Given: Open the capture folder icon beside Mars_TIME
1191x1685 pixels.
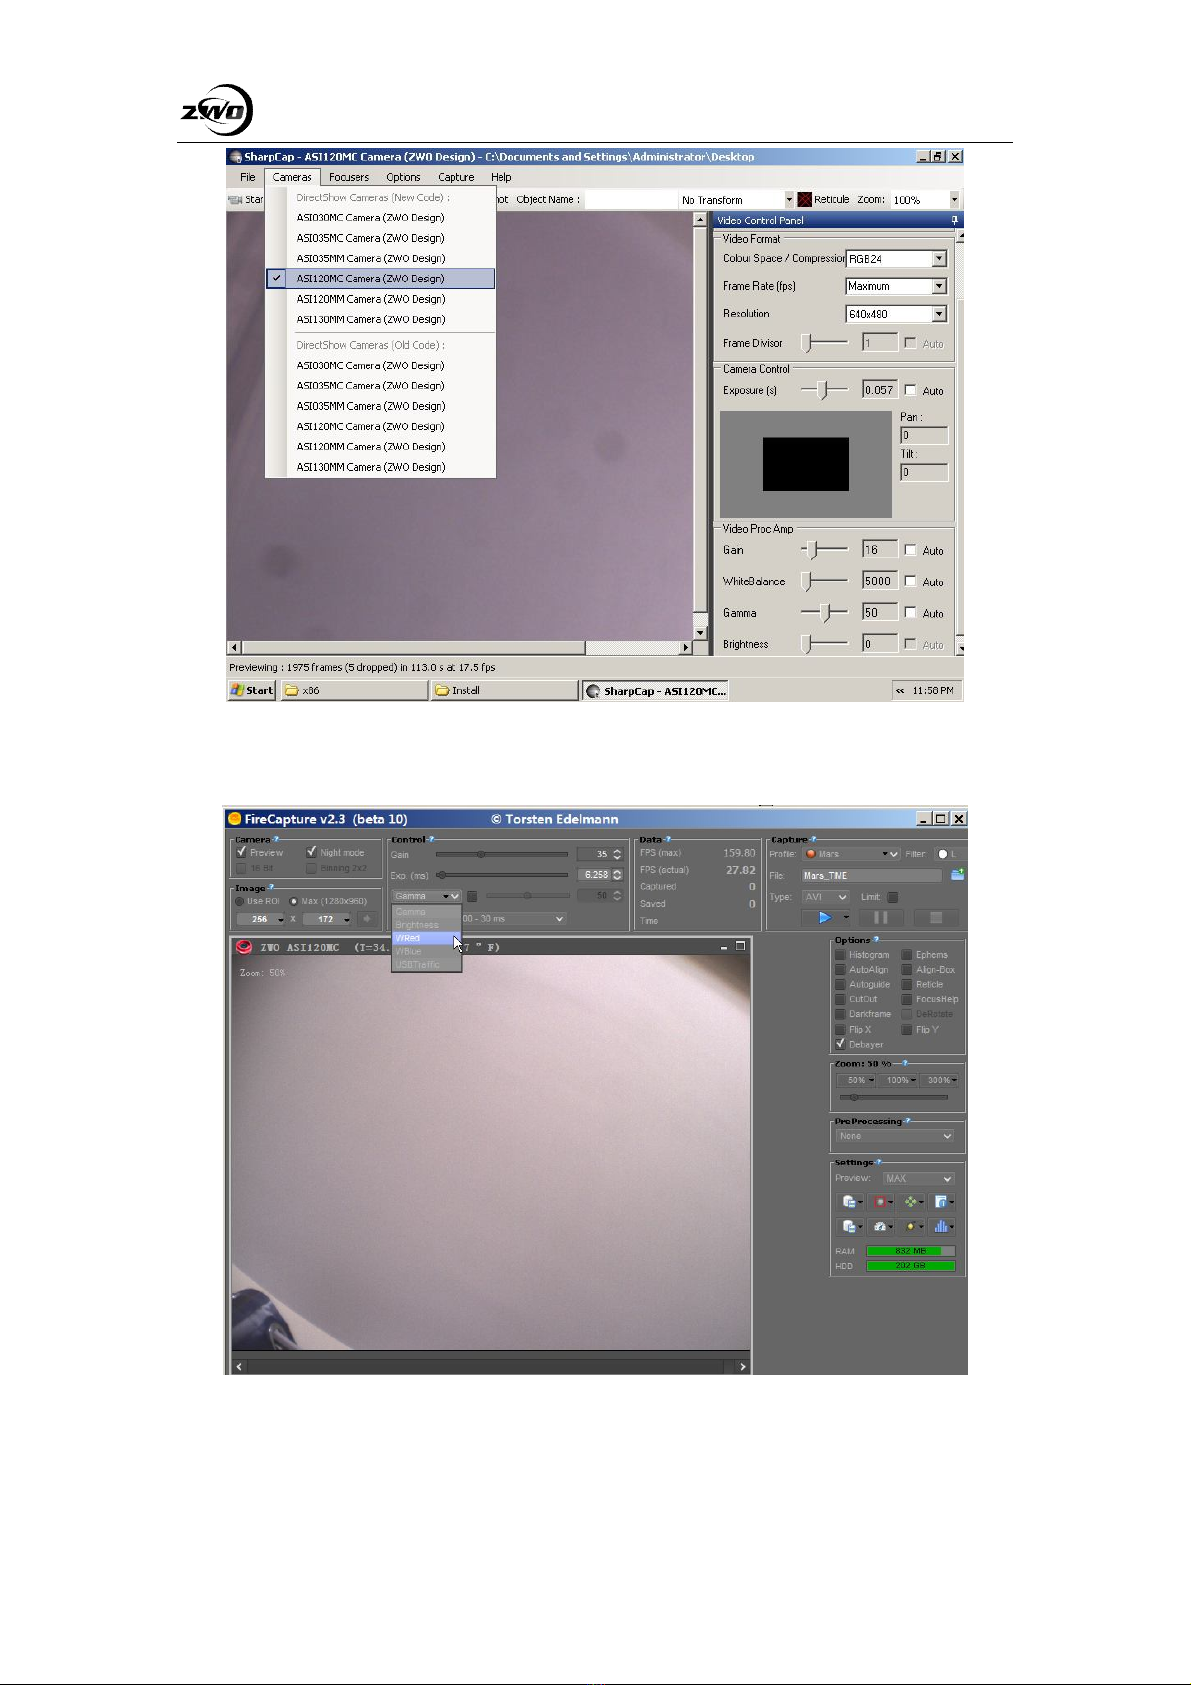Looking at the screenshot, I should coord(957,874).
